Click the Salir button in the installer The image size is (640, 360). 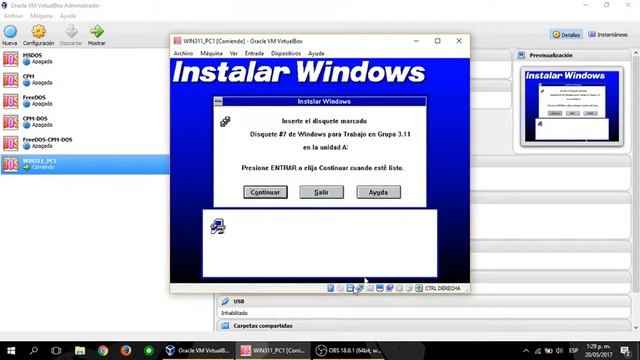click(x=322, y=192)
